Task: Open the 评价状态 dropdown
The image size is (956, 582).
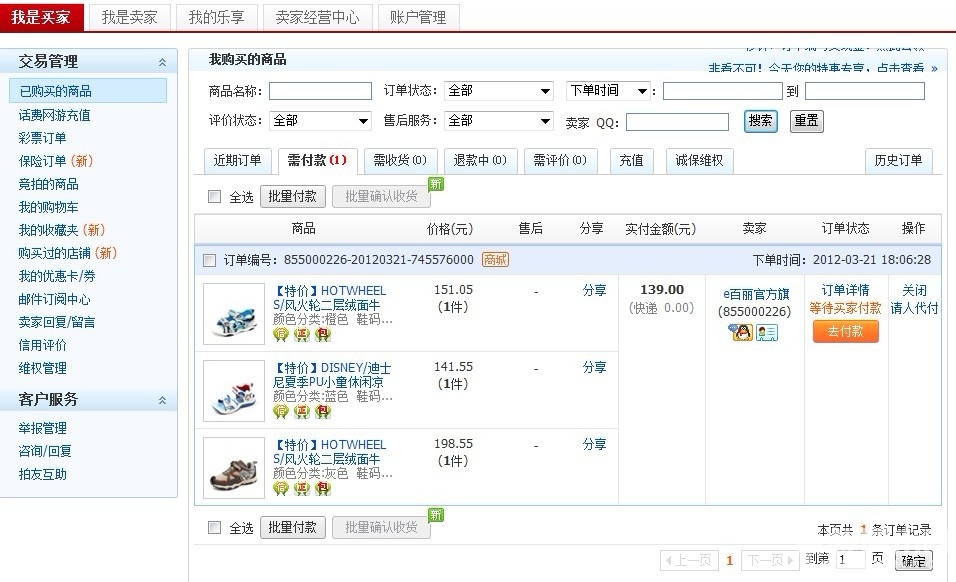Action: point(319,121)
